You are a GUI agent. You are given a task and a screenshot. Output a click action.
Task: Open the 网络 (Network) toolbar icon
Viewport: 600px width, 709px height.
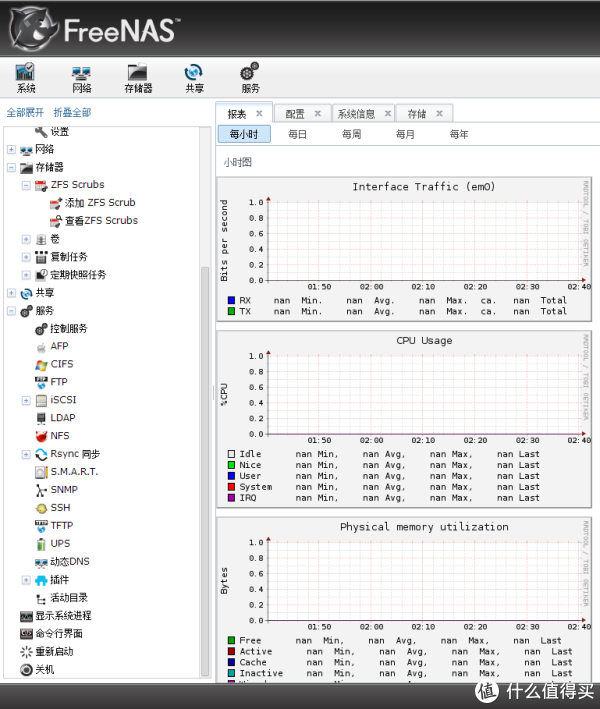coord(81,77)
